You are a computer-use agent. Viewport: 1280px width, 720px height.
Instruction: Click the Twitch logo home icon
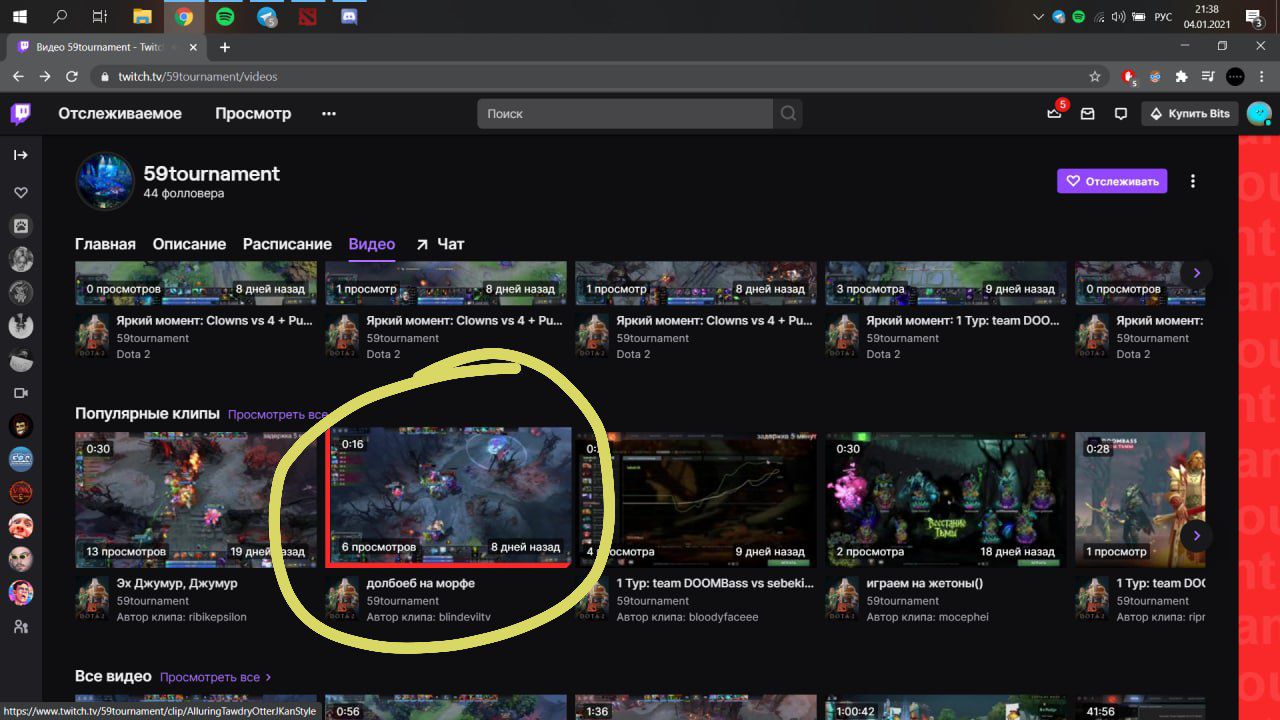tap(20, 113)
